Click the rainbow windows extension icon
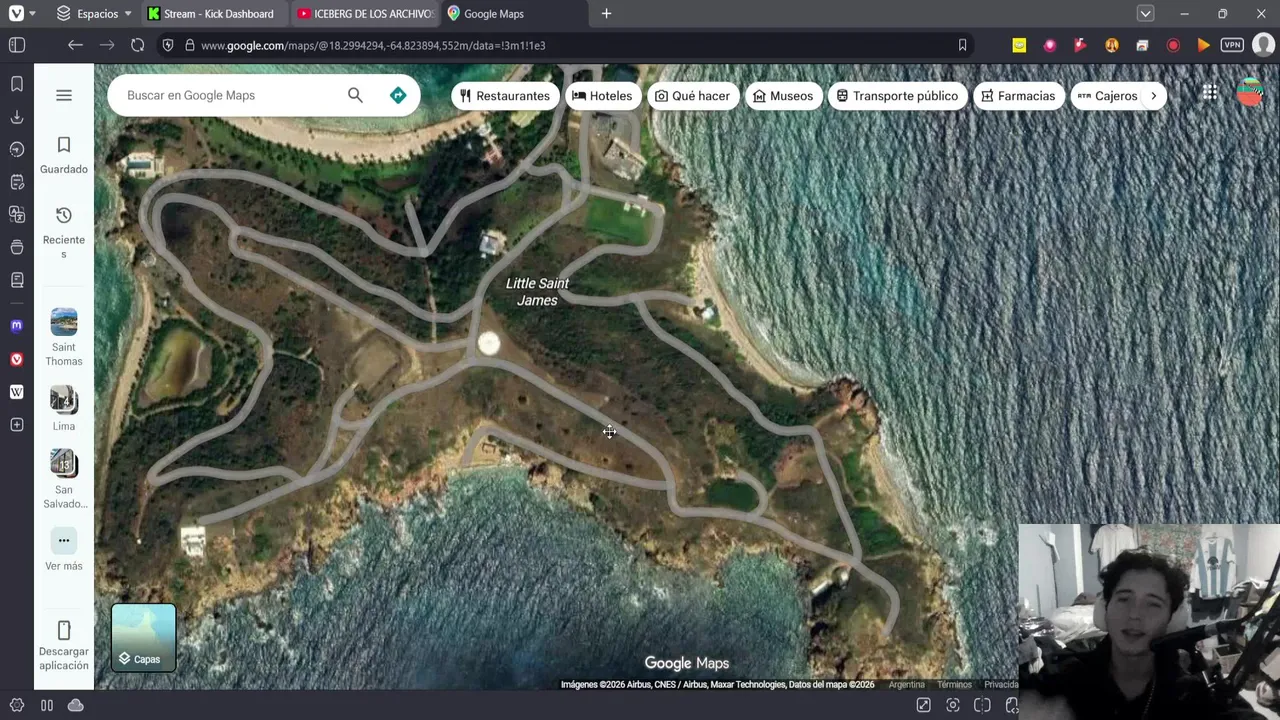 [x=1142, y=45]
